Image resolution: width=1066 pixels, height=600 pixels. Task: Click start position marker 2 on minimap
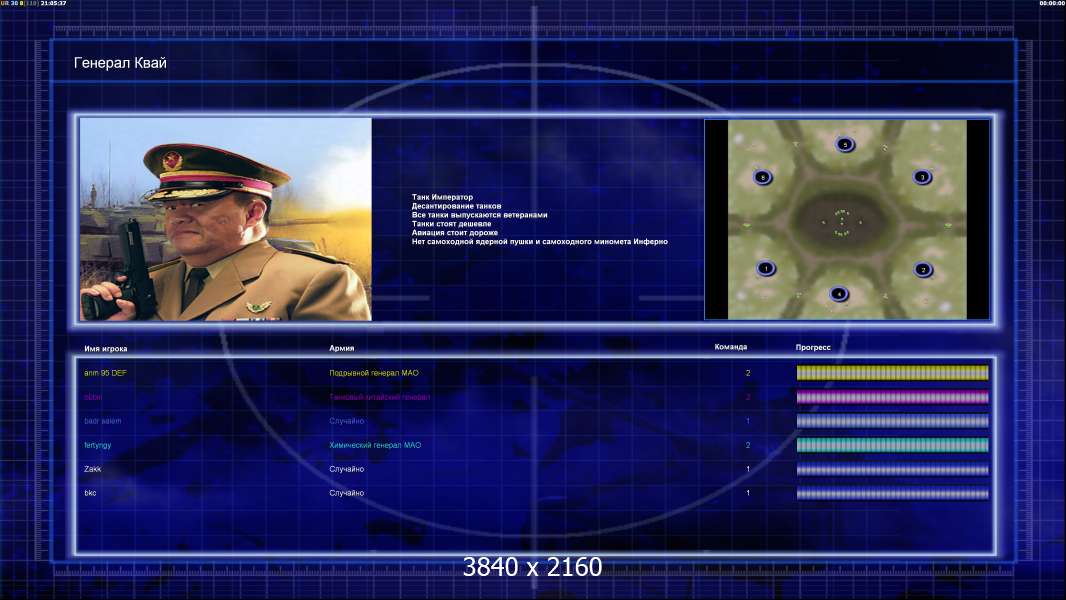click(923, 270)
